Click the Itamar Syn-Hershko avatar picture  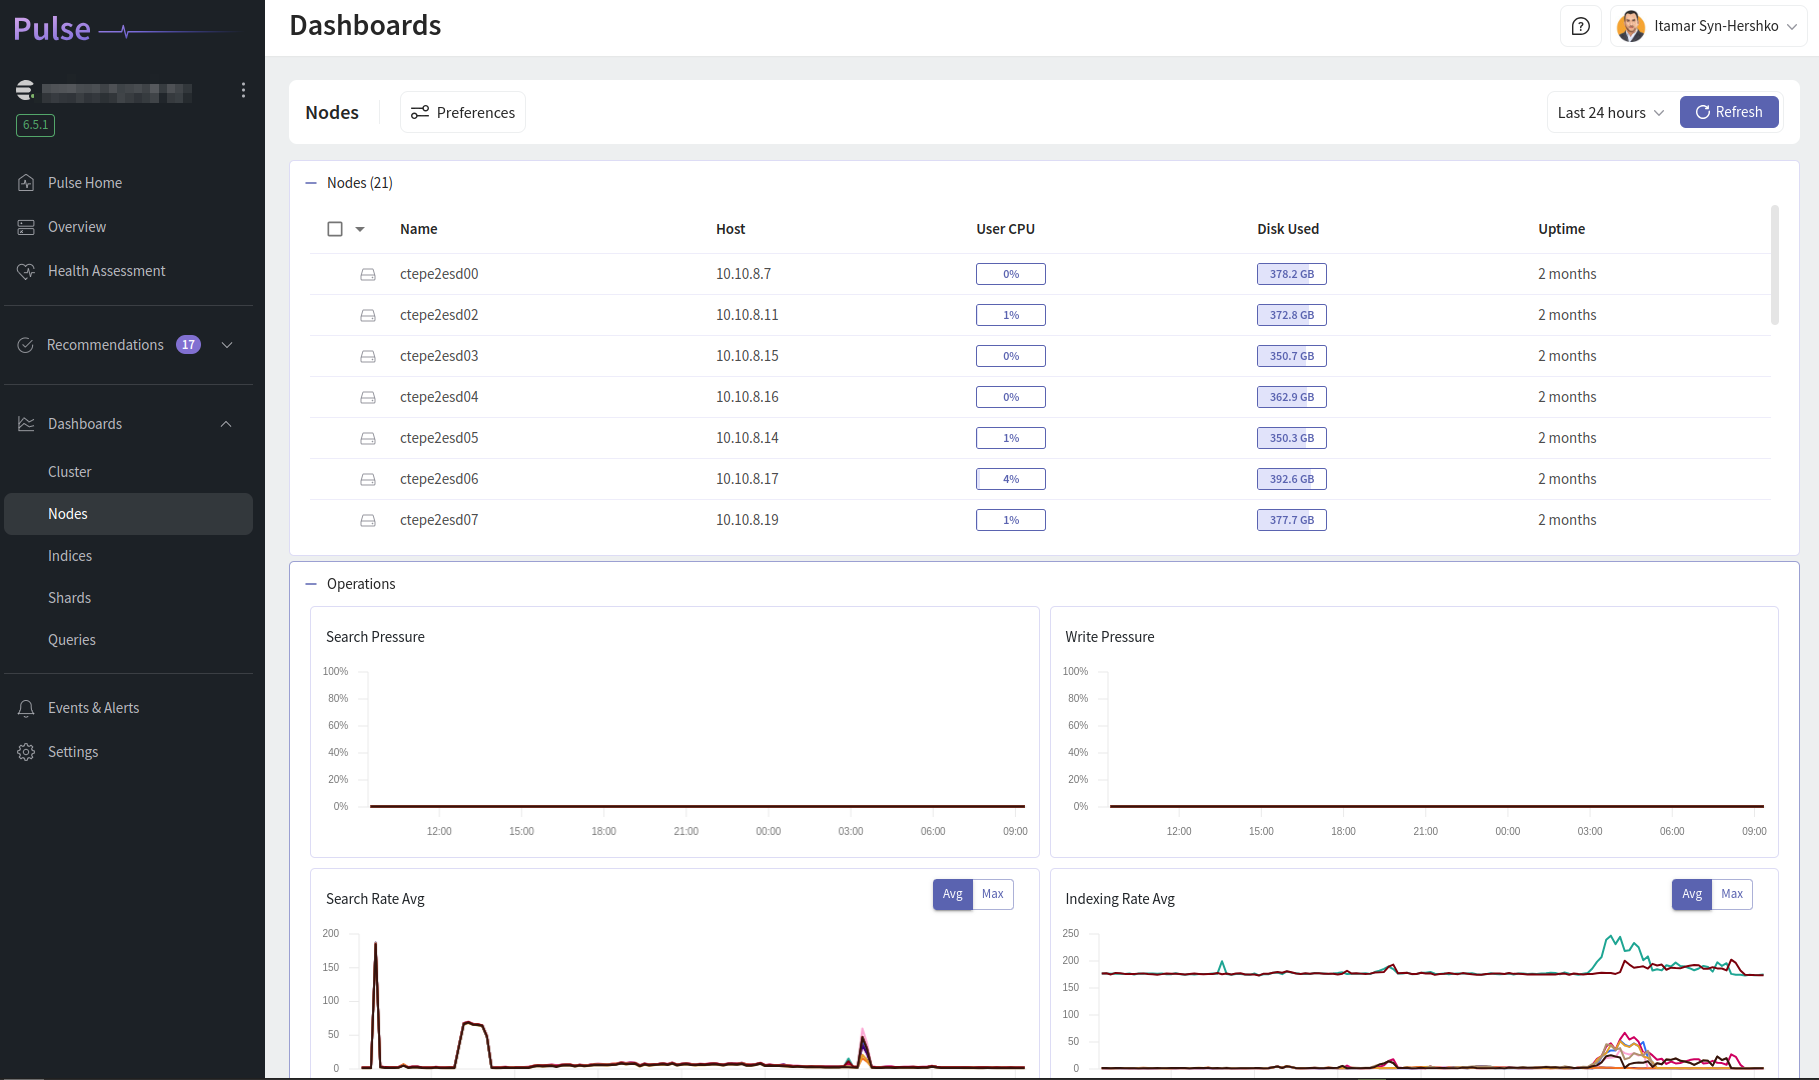1630,26
